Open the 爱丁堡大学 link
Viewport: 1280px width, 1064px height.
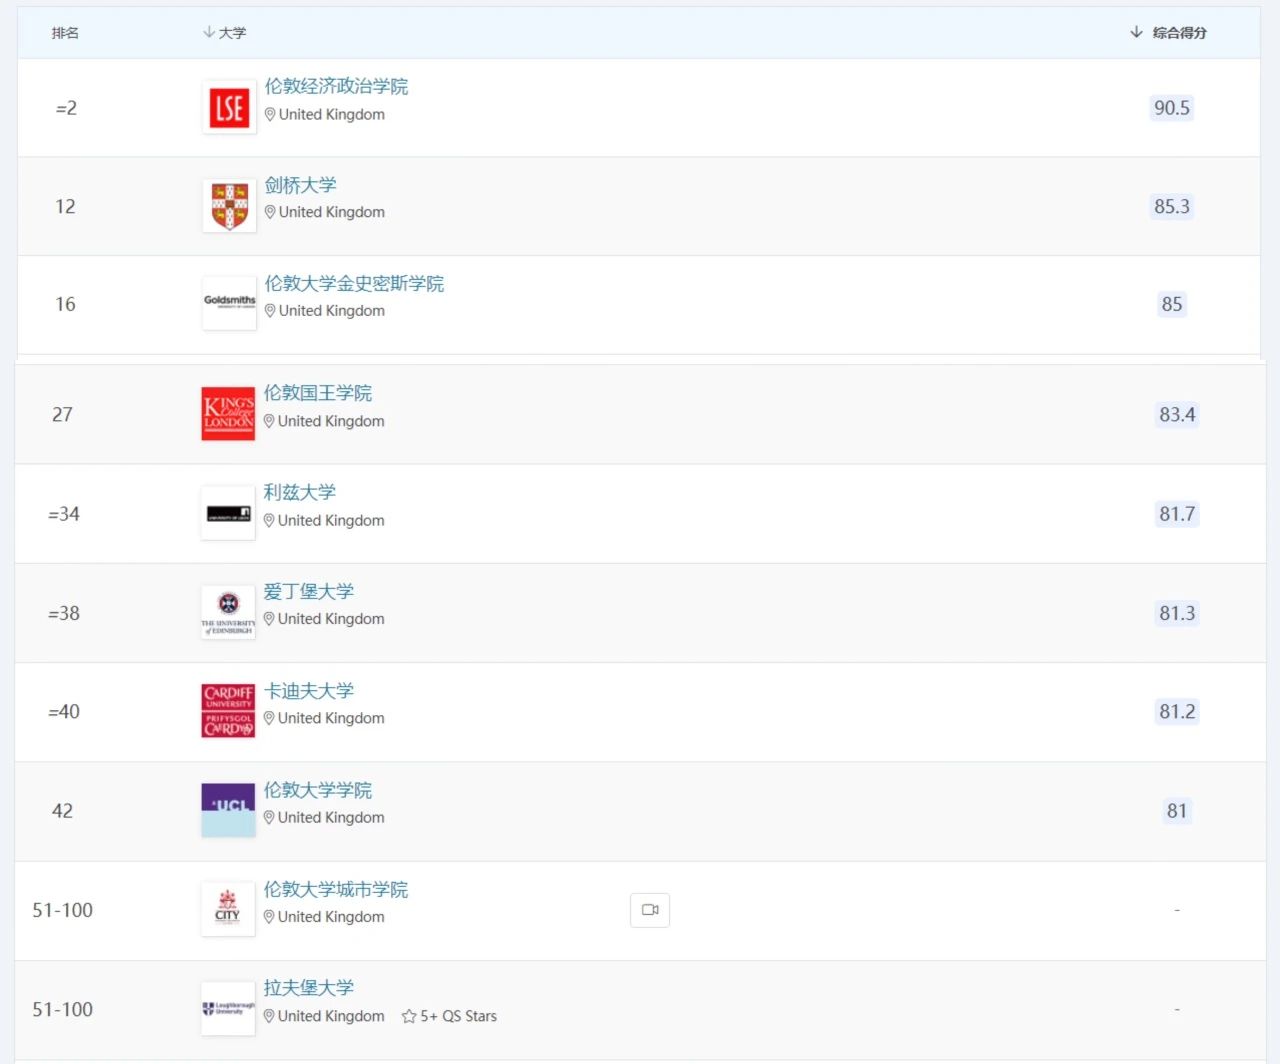pos(308,591)
